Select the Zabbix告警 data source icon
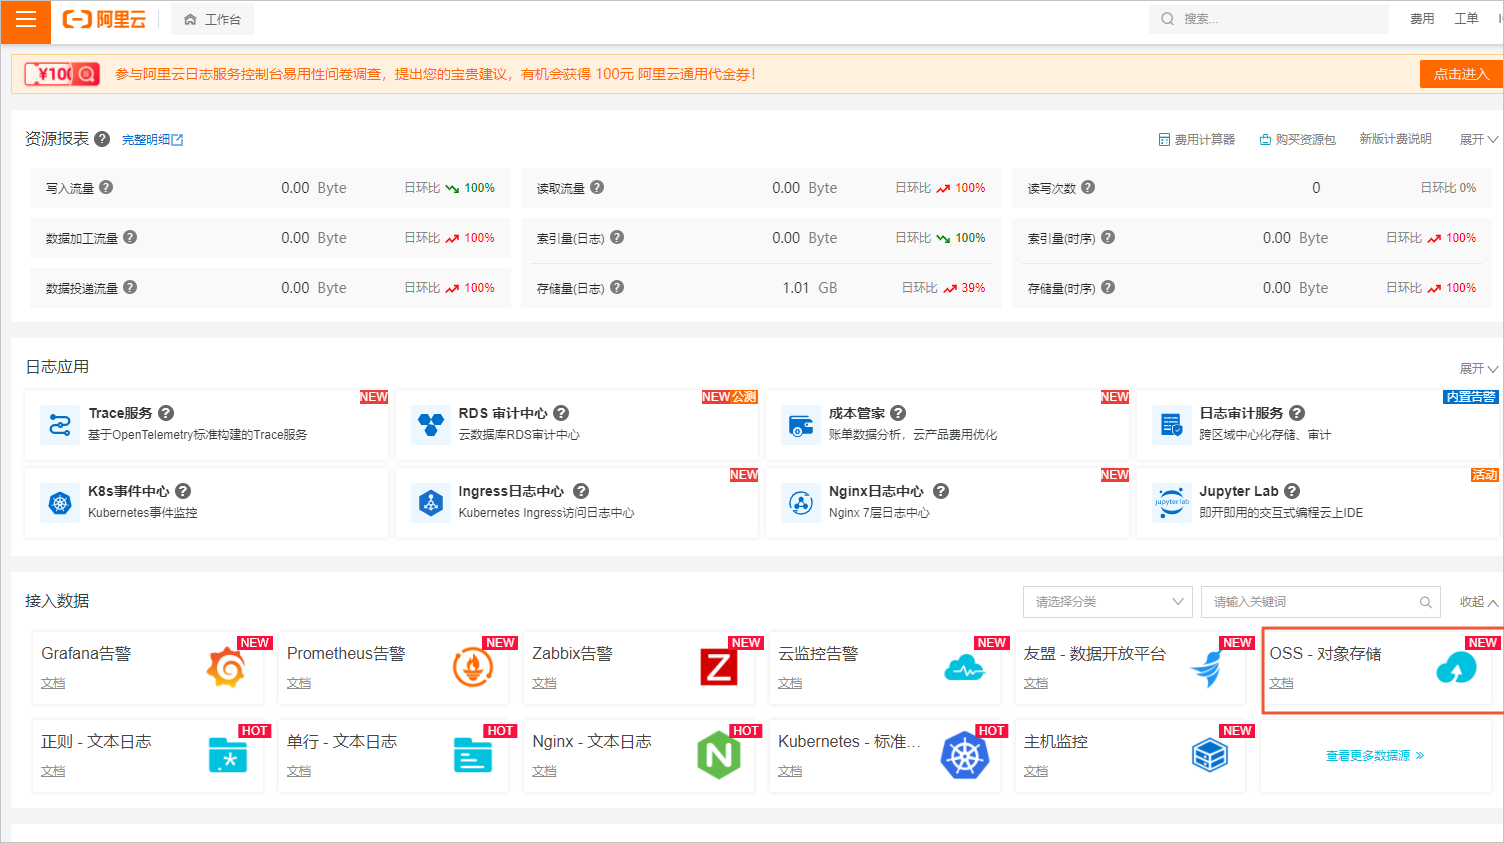This screenshot has height=843, width=1504. coord(719,667)
